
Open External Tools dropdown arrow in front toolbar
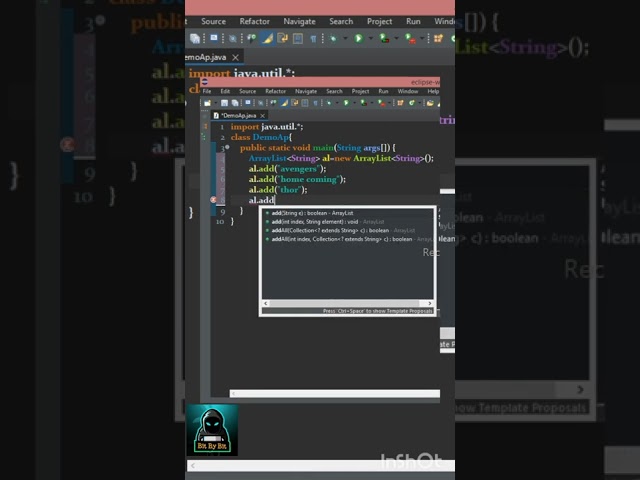(389, 103)
